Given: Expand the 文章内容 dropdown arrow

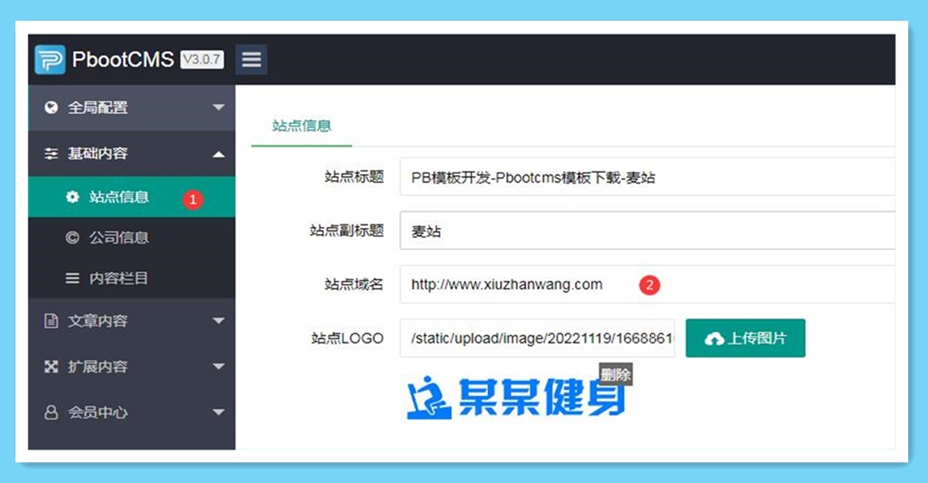Looking at the screenshot, I should click(218, 321).
